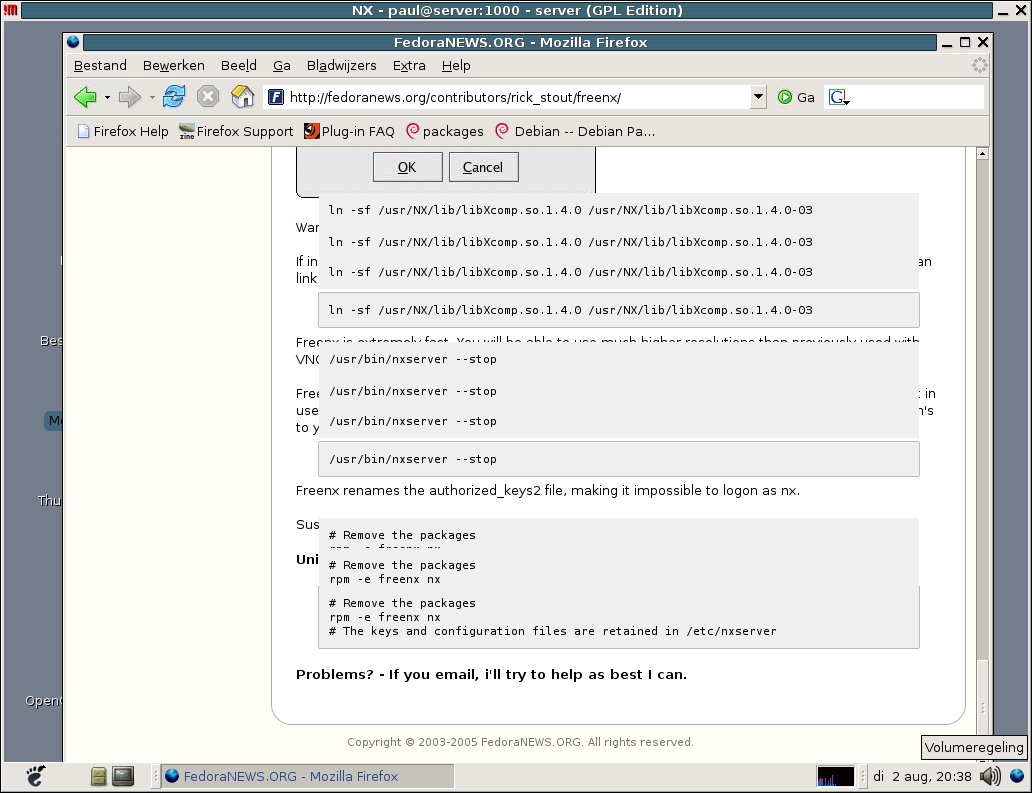The height and width of the screenshot is (793, 1032).
Task: Click the greyed Forward arrow
Action: [x=130, y=97]
